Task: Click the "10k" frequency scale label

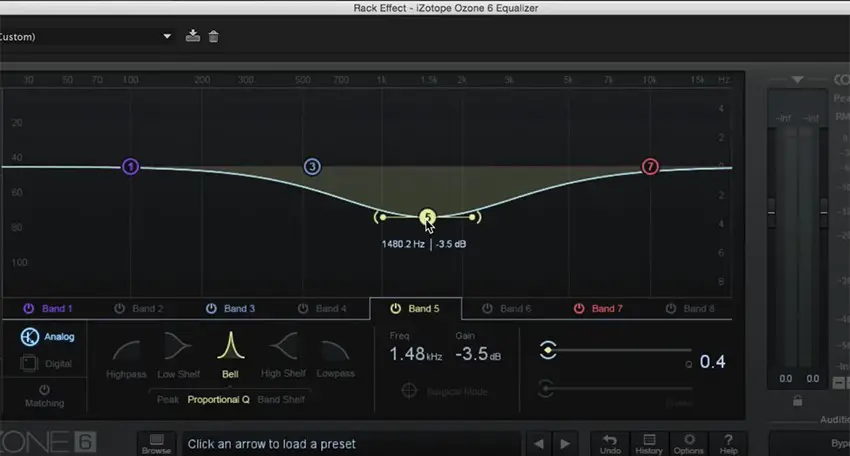Action: [x=649, y=80]
